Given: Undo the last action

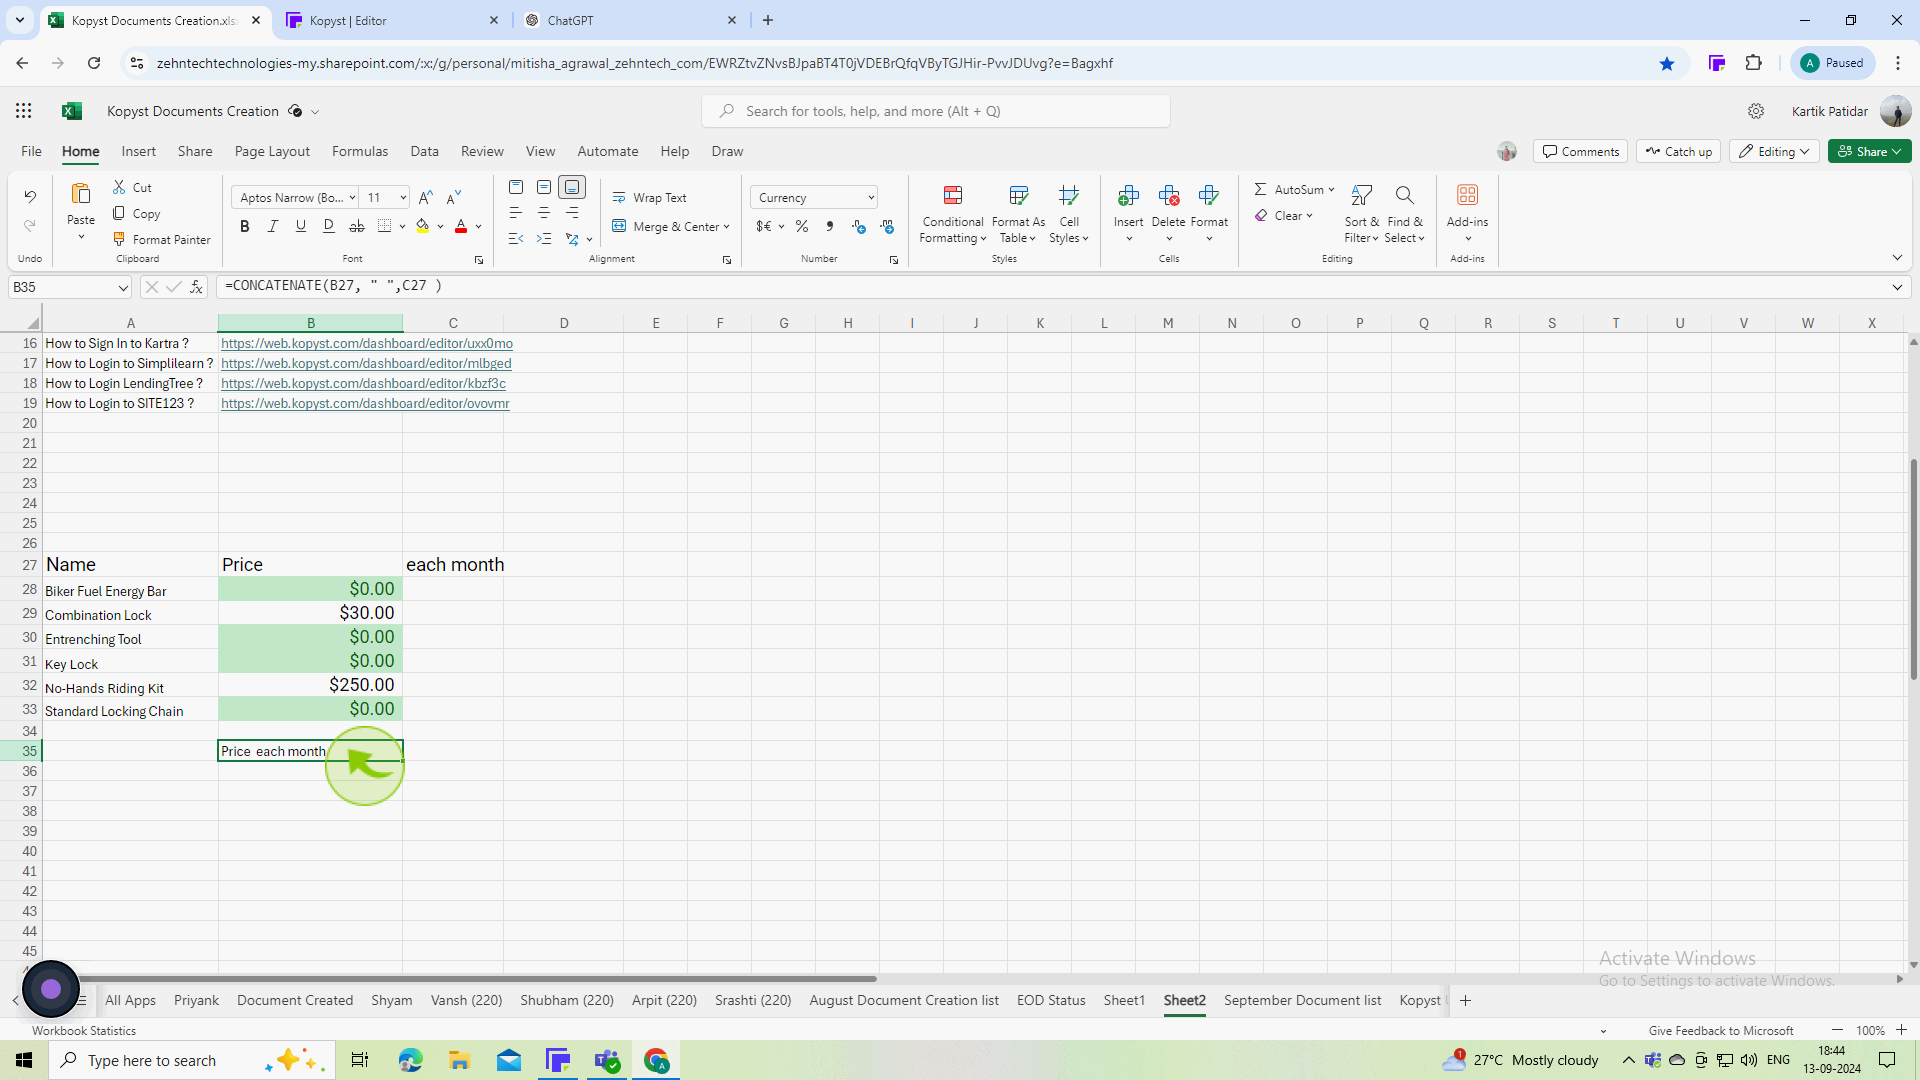Looking at the screenshot, I should coord(30,197).
